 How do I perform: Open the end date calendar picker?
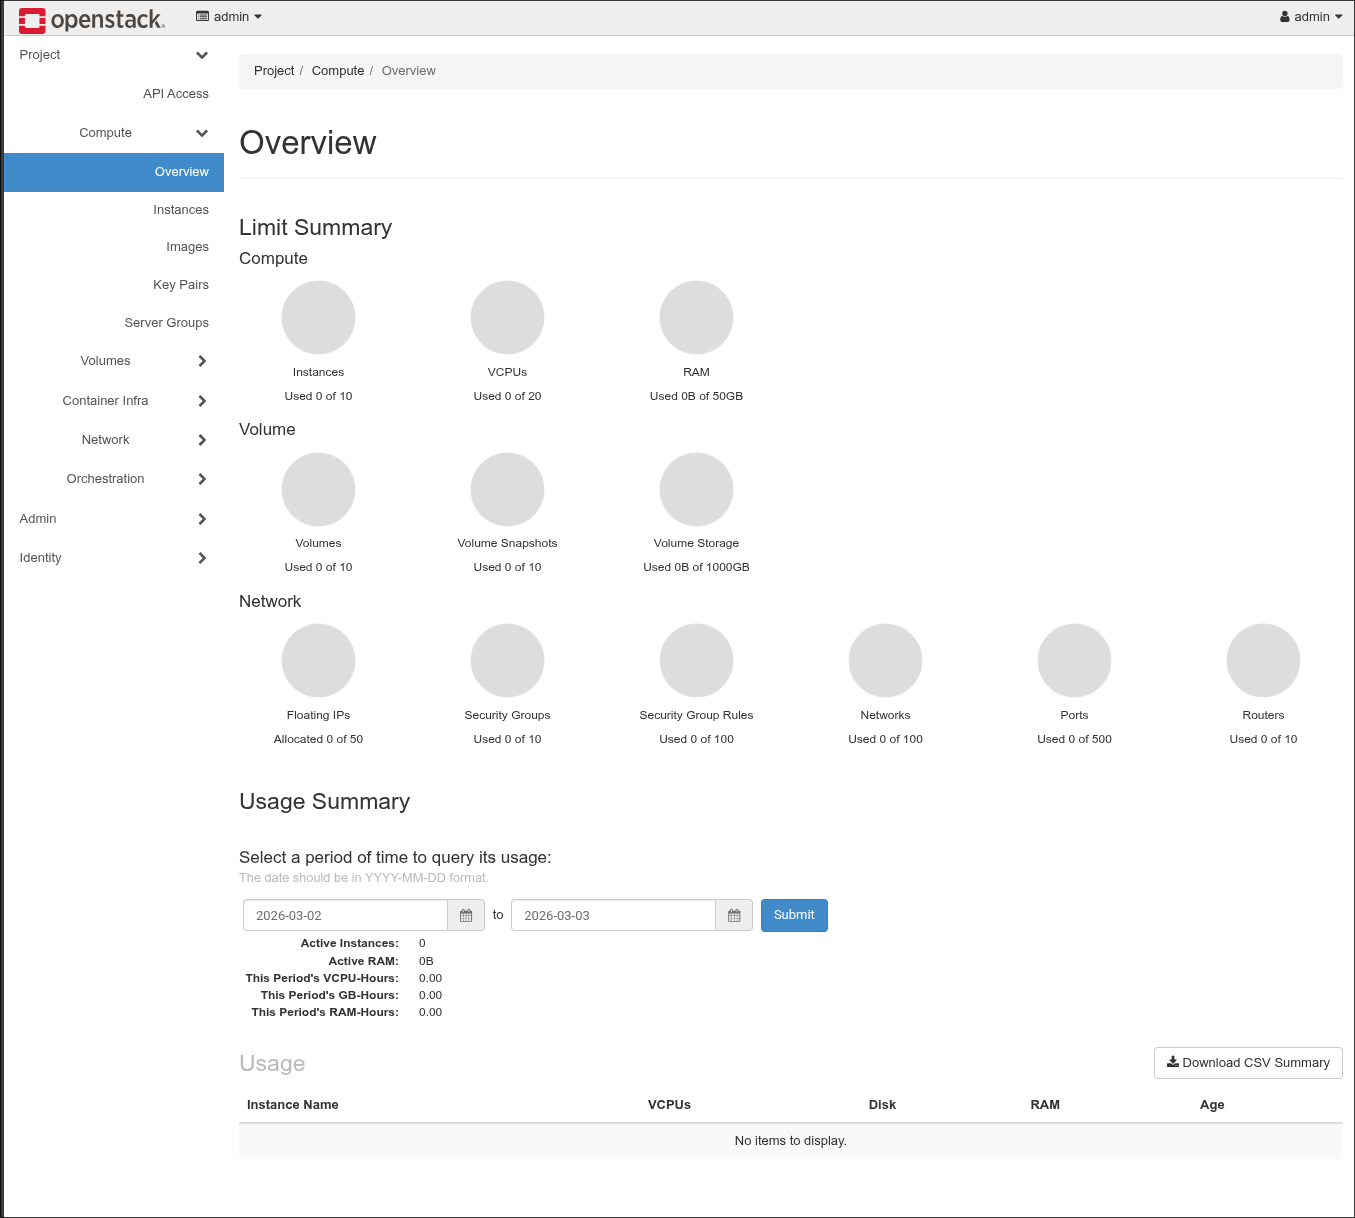[734, 916]
